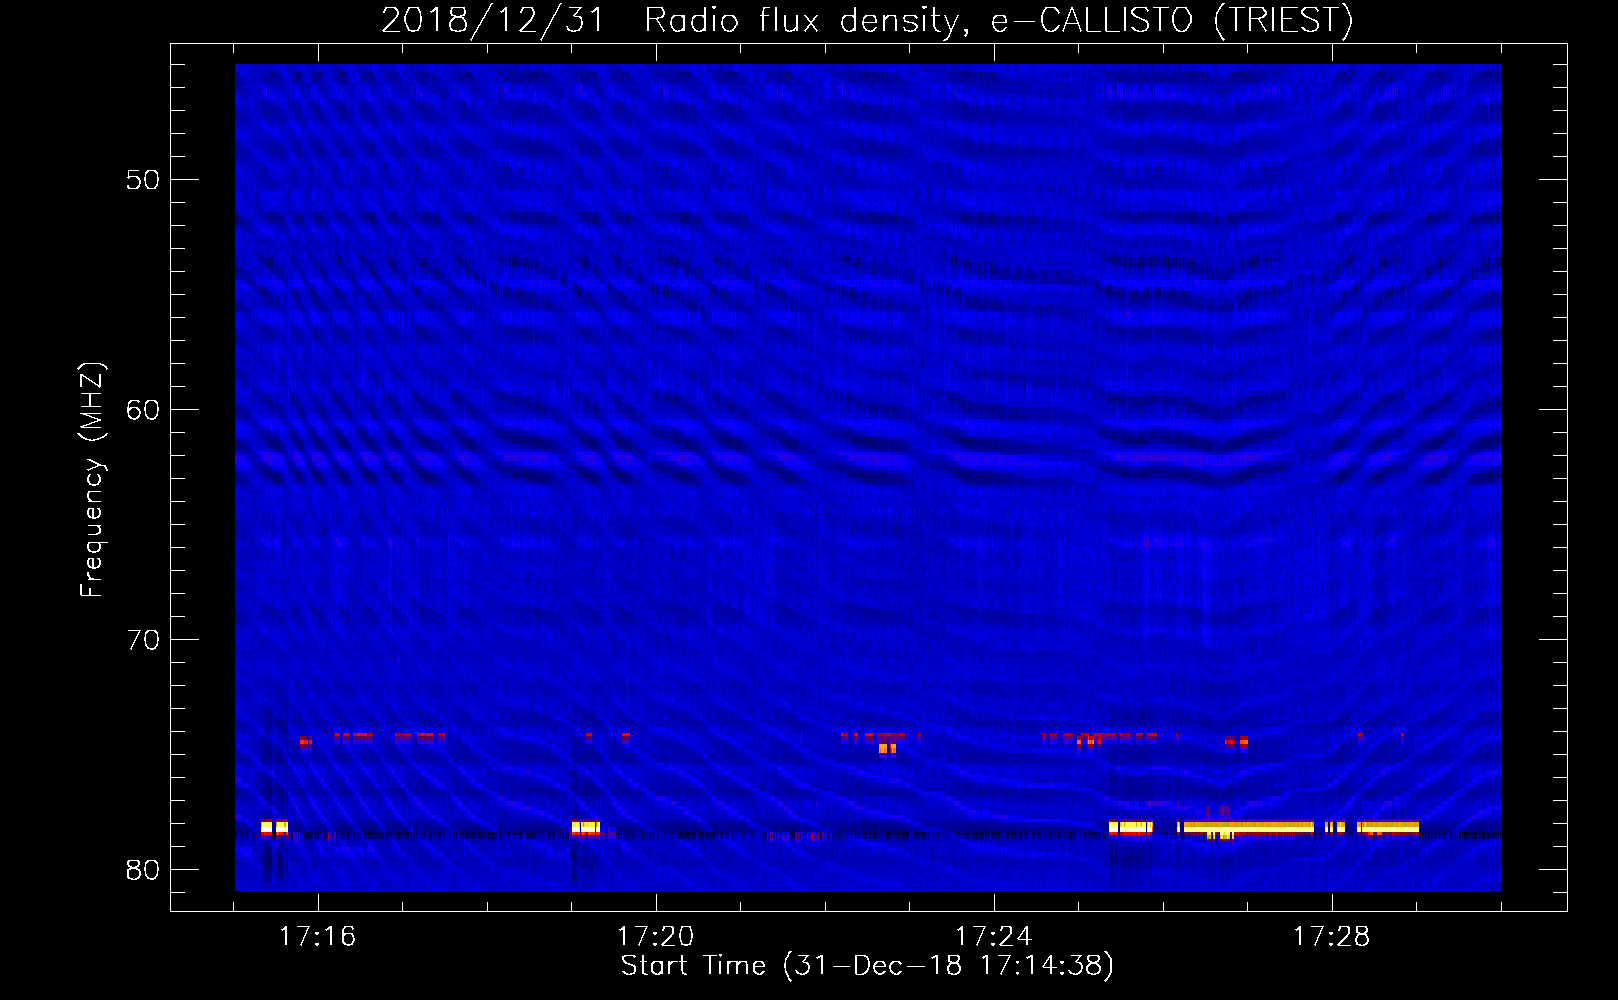Screen dimensions: 1618x1000
Task: Click the "Frequency (MHZ)" axis label
Action: pyautogui.click(x=91, y=480)
